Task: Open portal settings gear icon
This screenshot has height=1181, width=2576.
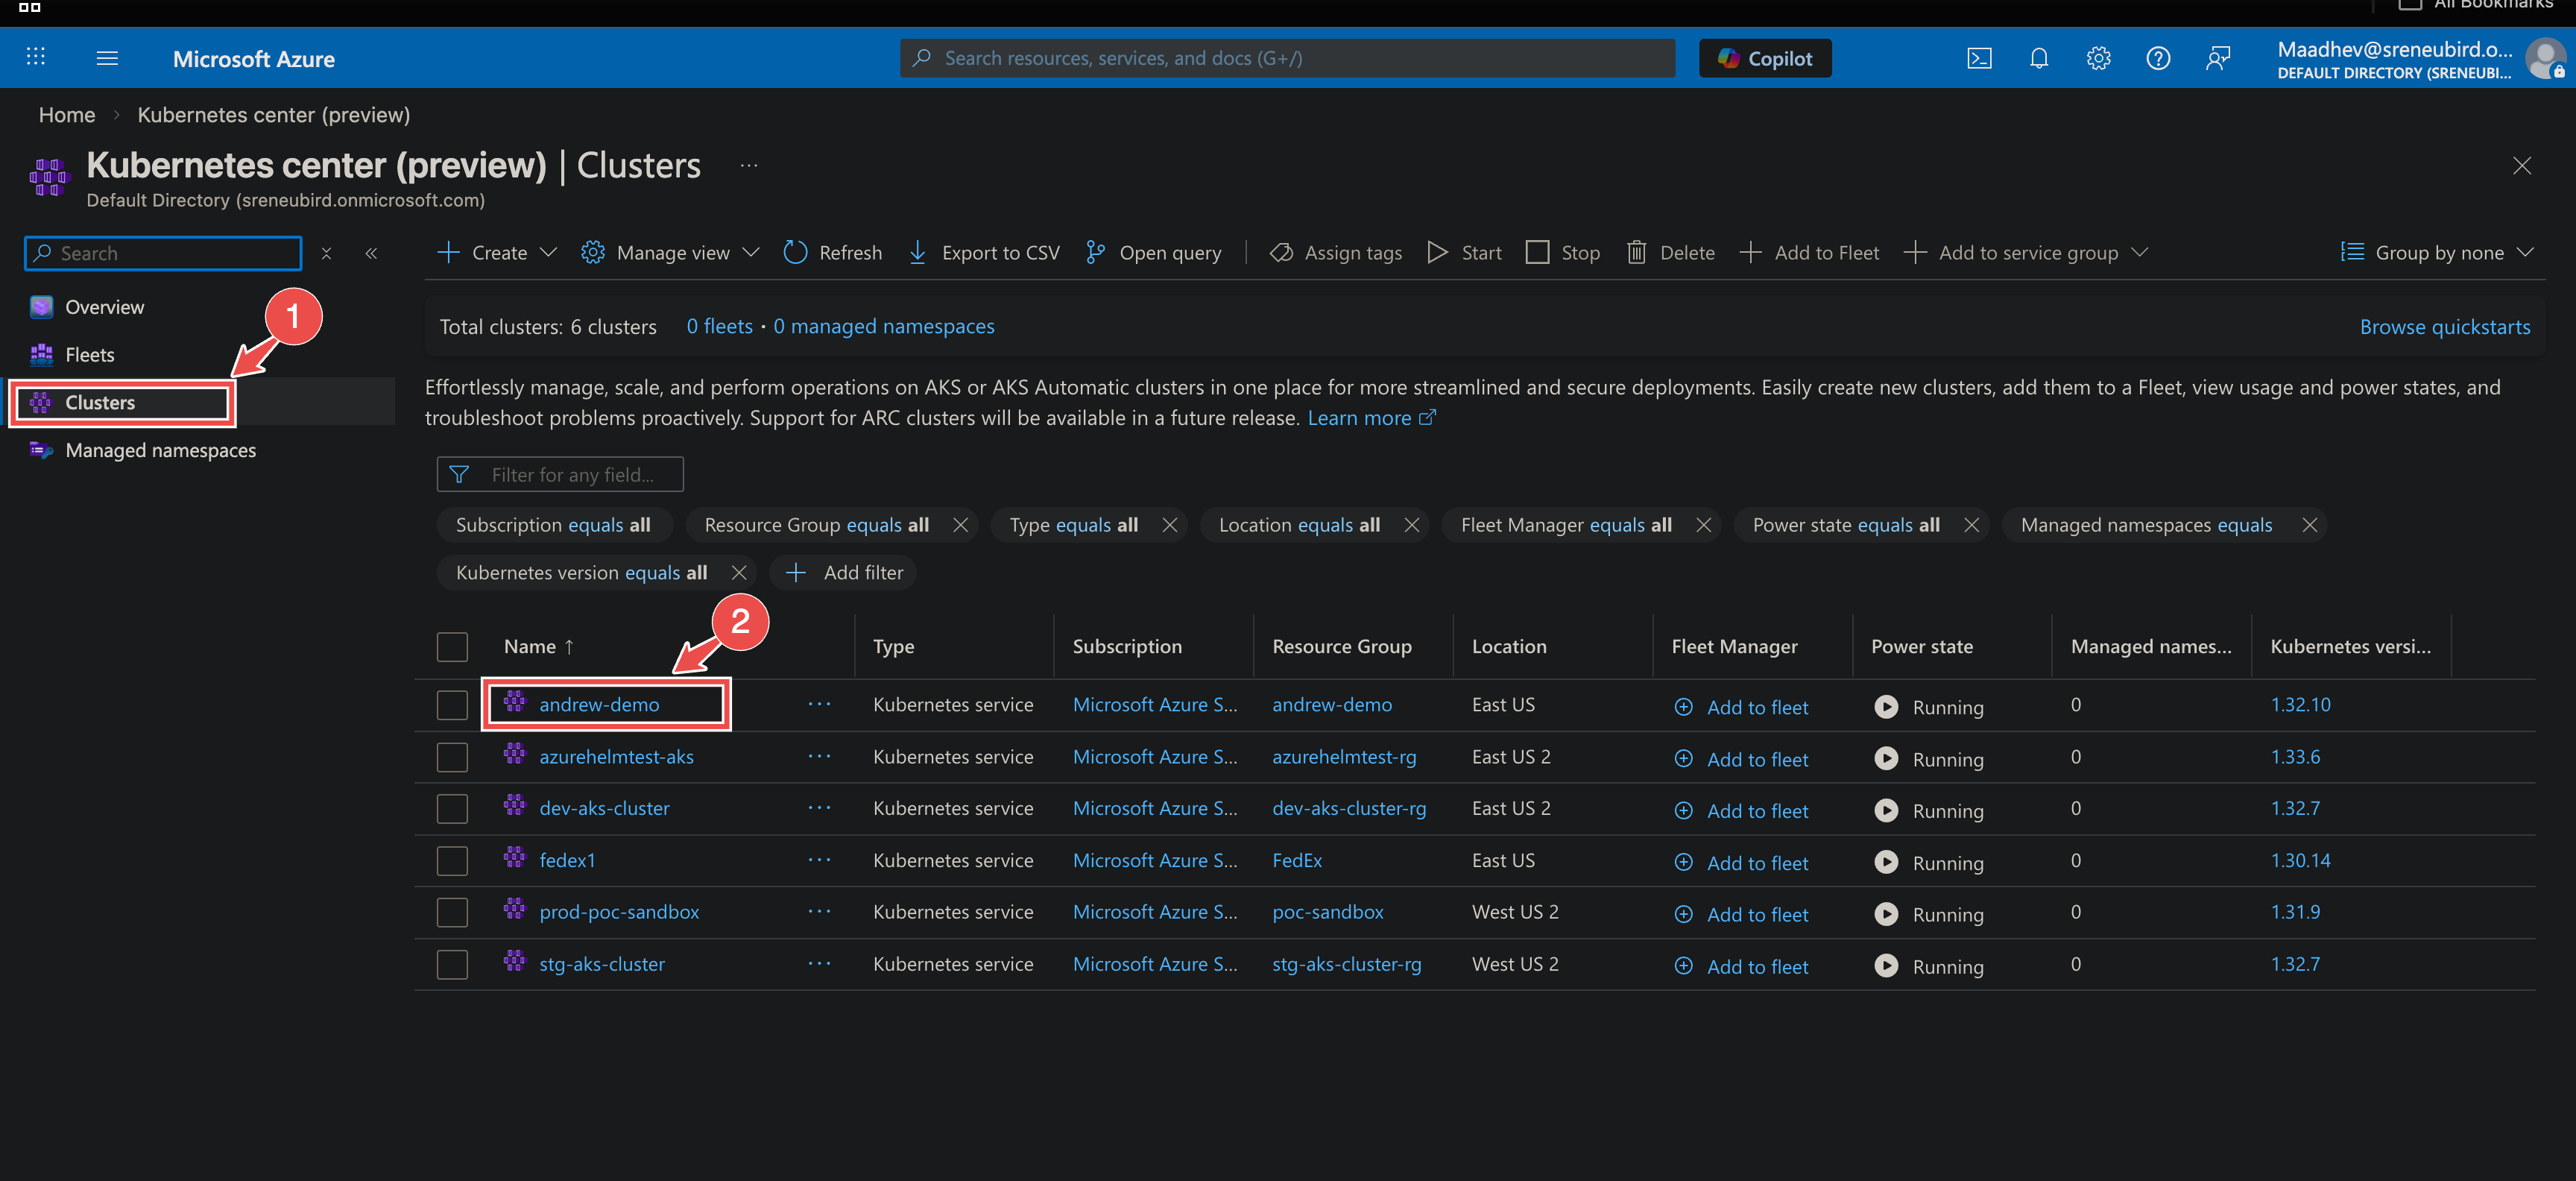Action: pyautogui.click(x=2098, y=58)
